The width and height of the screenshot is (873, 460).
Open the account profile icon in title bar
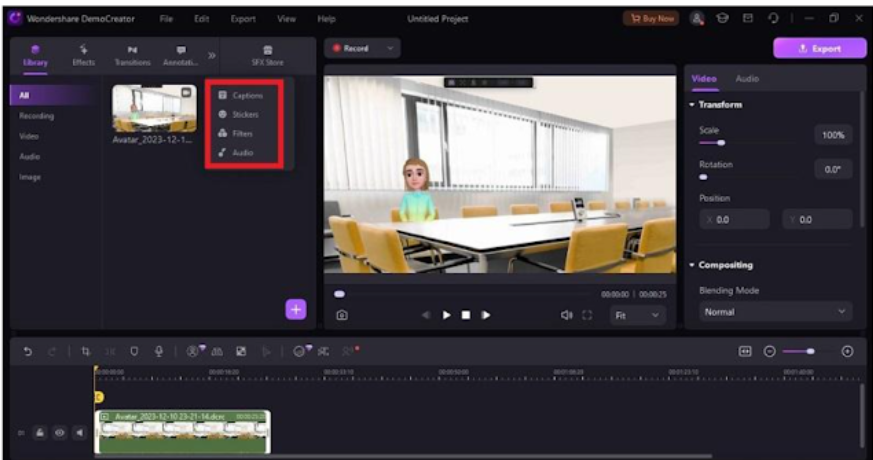click(697, 18)
